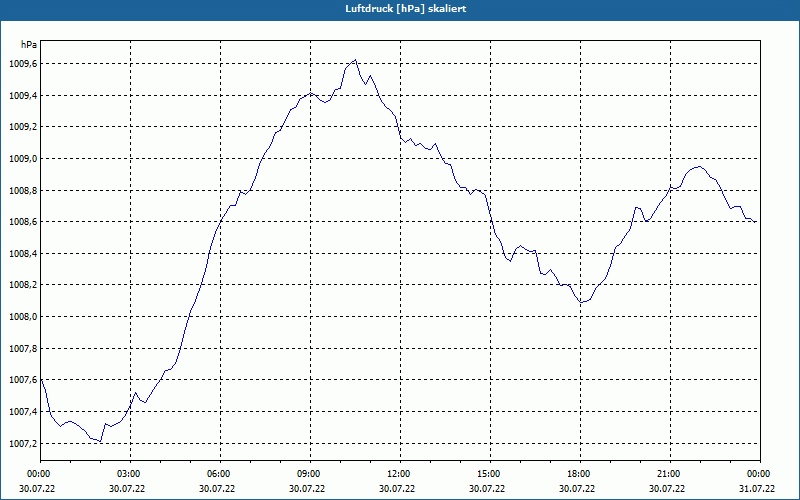Select the '1009,6' y-axis value
800x500 pixels.
point(23,64)
